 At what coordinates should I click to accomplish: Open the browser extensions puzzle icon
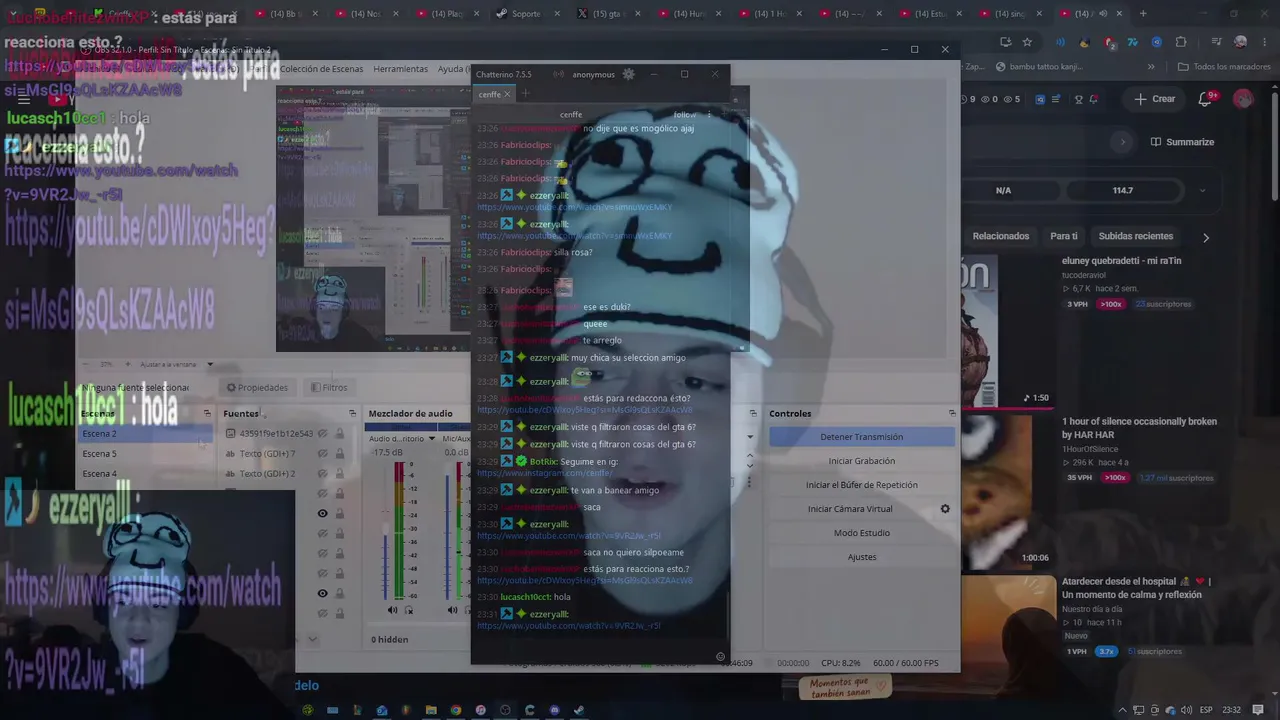(1181, 42)
